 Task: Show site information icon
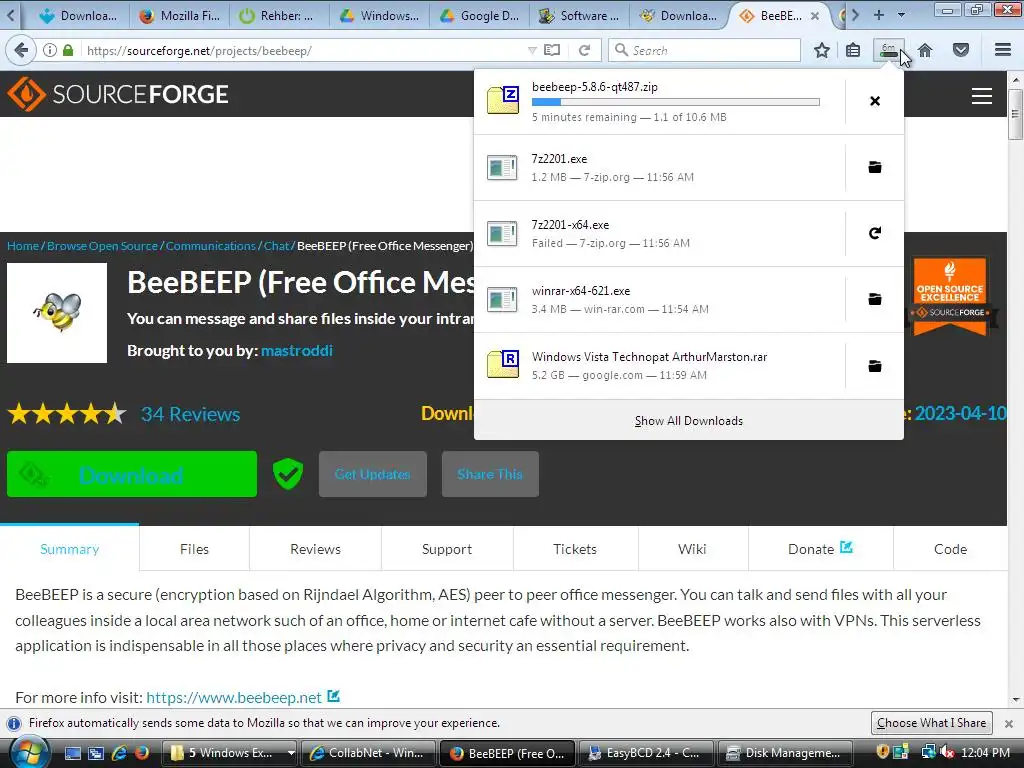pos(50,50)
